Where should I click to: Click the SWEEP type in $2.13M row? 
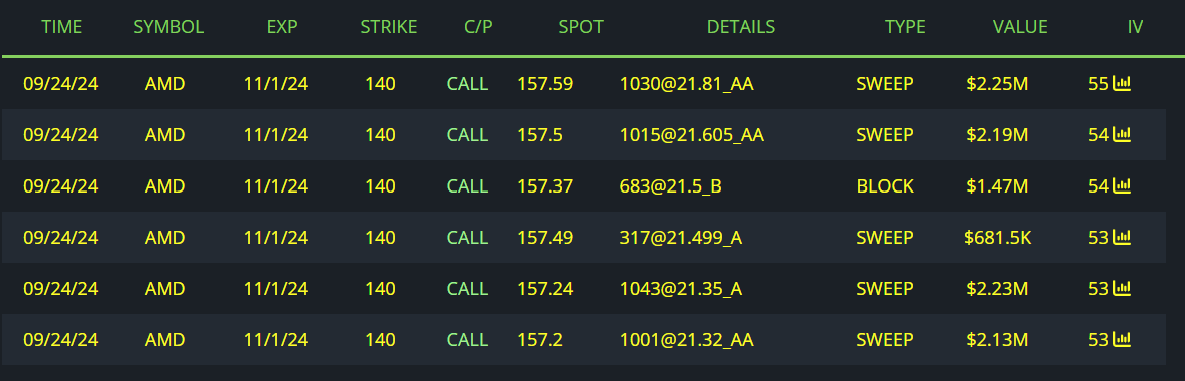(885, 339)
